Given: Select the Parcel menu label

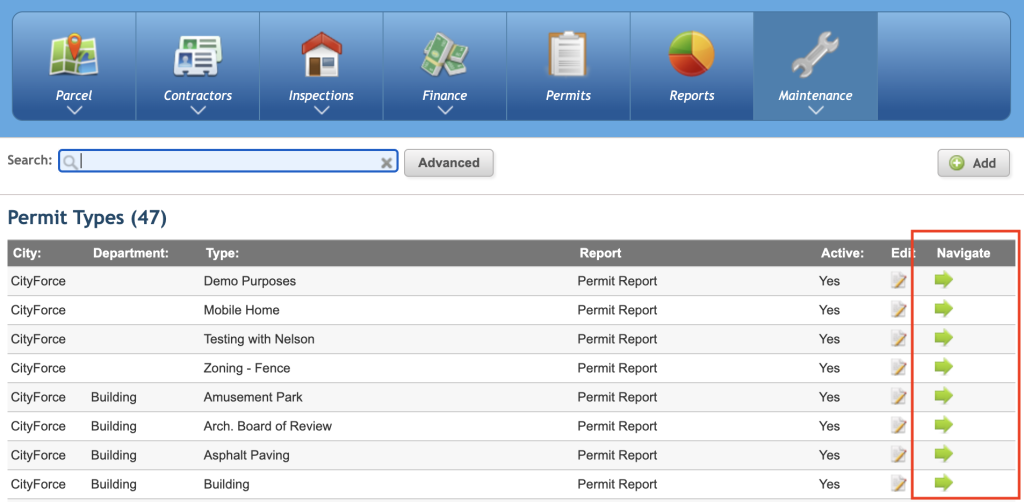Looking at the screenshot, I should [74, 95].
